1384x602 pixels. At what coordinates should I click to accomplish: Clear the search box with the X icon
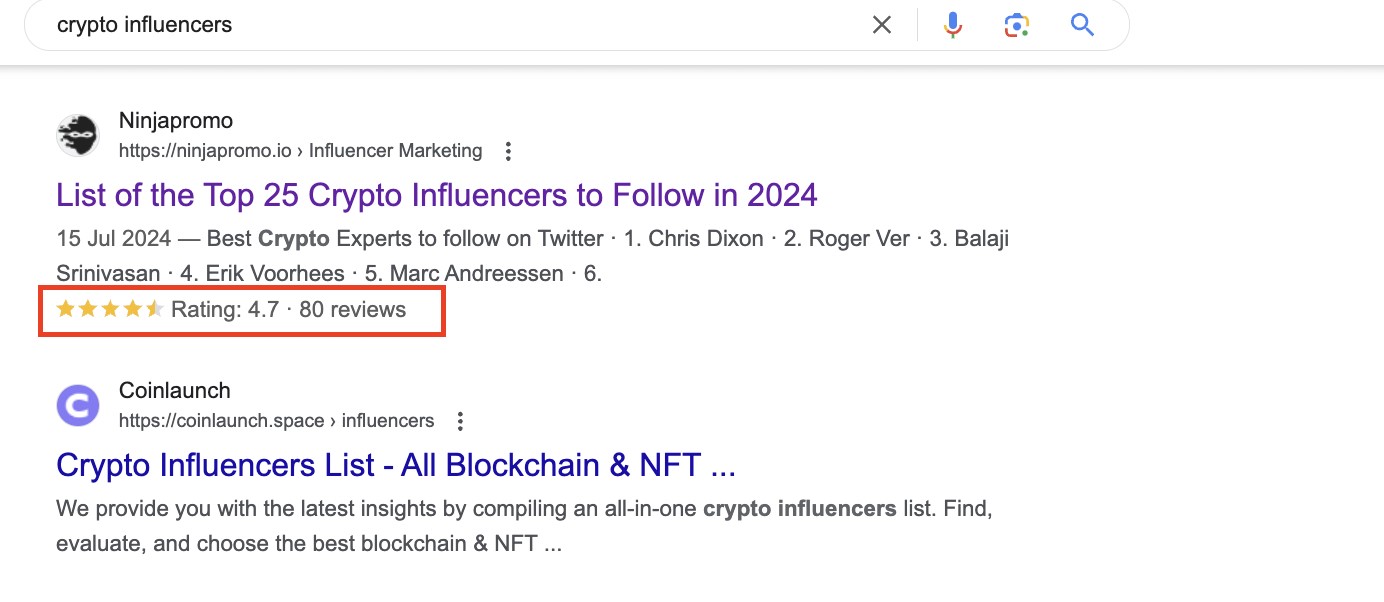click(x=881, y=25)
